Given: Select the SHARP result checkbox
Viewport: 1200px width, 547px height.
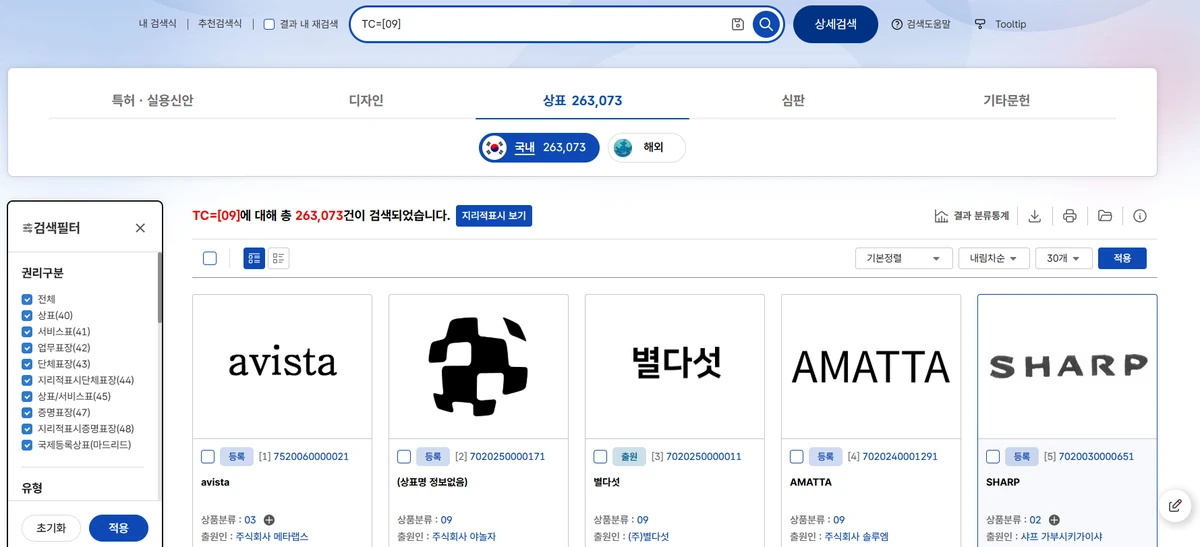Looking at the screenshot, I should (x=993, y=457).
